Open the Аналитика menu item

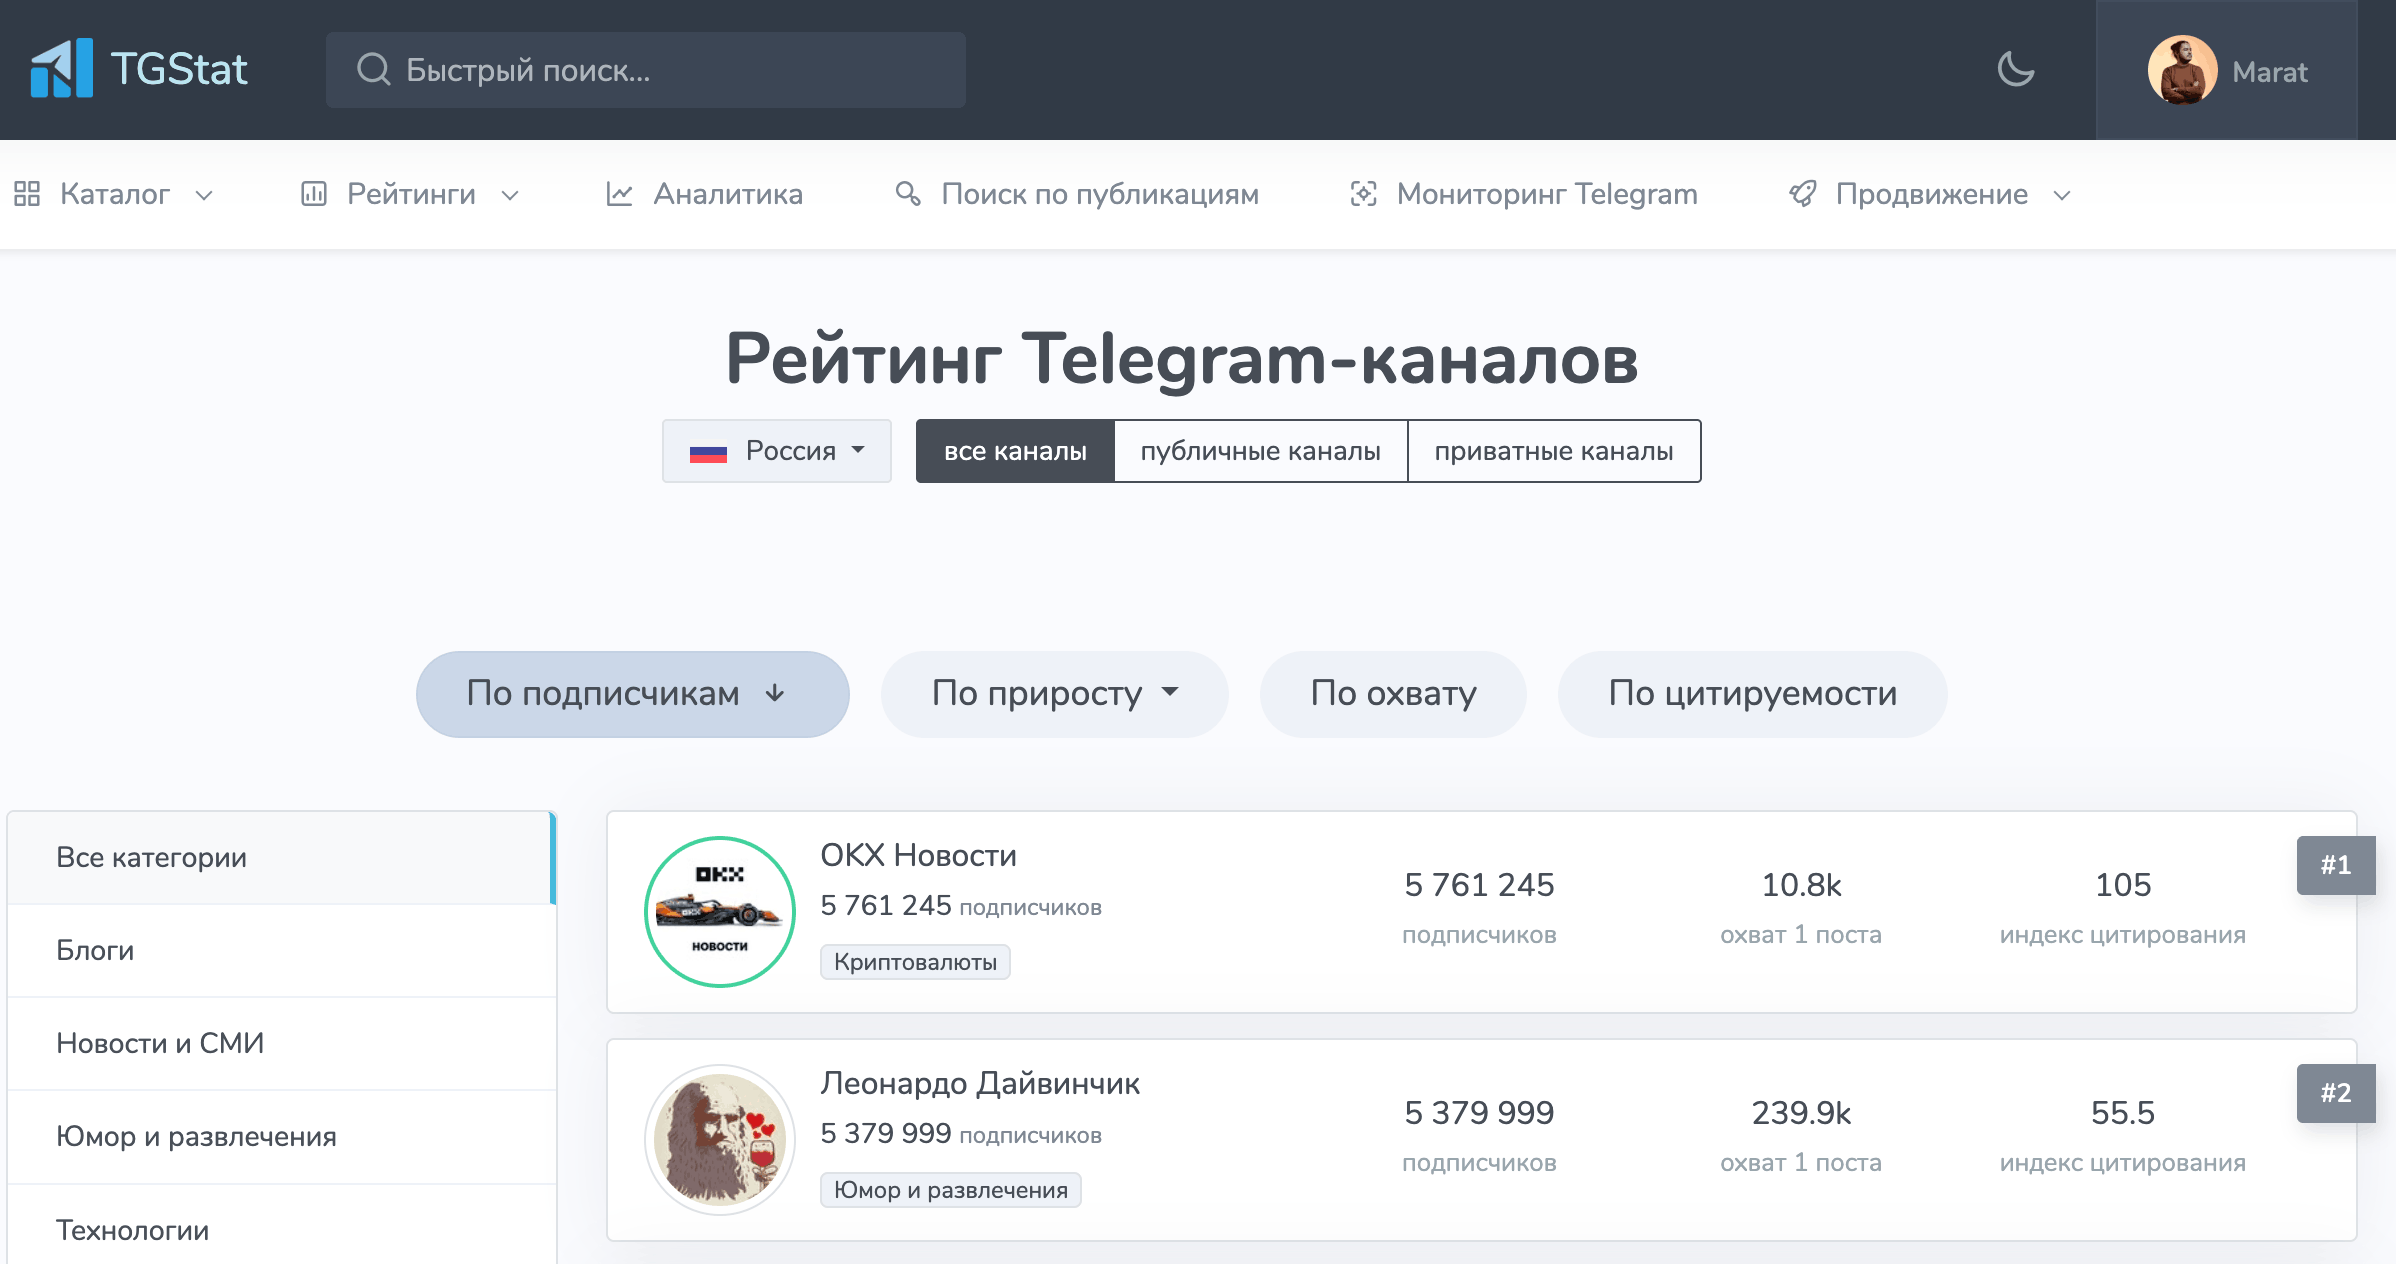click(x=704, y=194)
